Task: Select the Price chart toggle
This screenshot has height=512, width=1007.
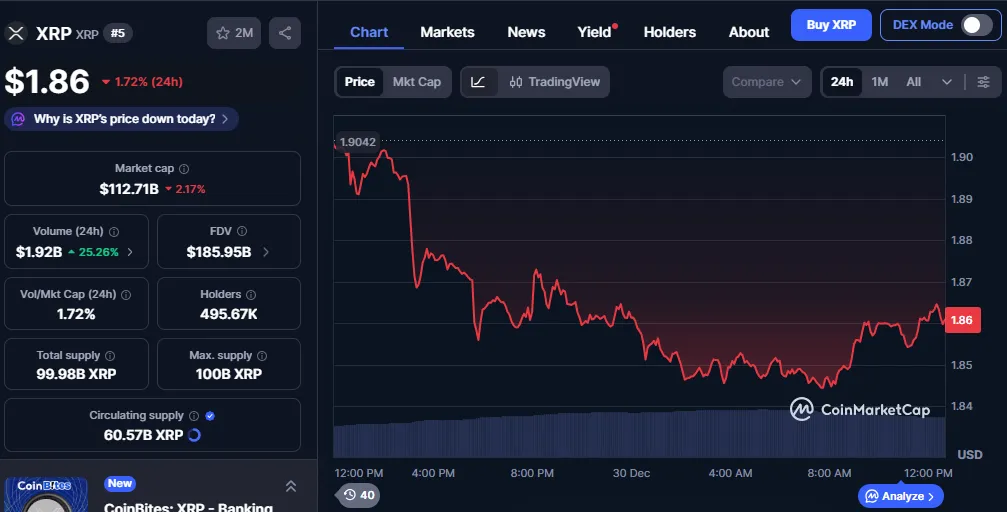Action: 360,82
